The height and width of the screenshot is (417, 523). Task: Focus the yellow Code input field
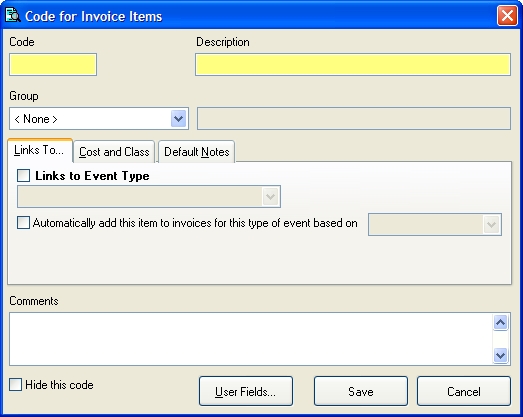click(x=53, y=64)
